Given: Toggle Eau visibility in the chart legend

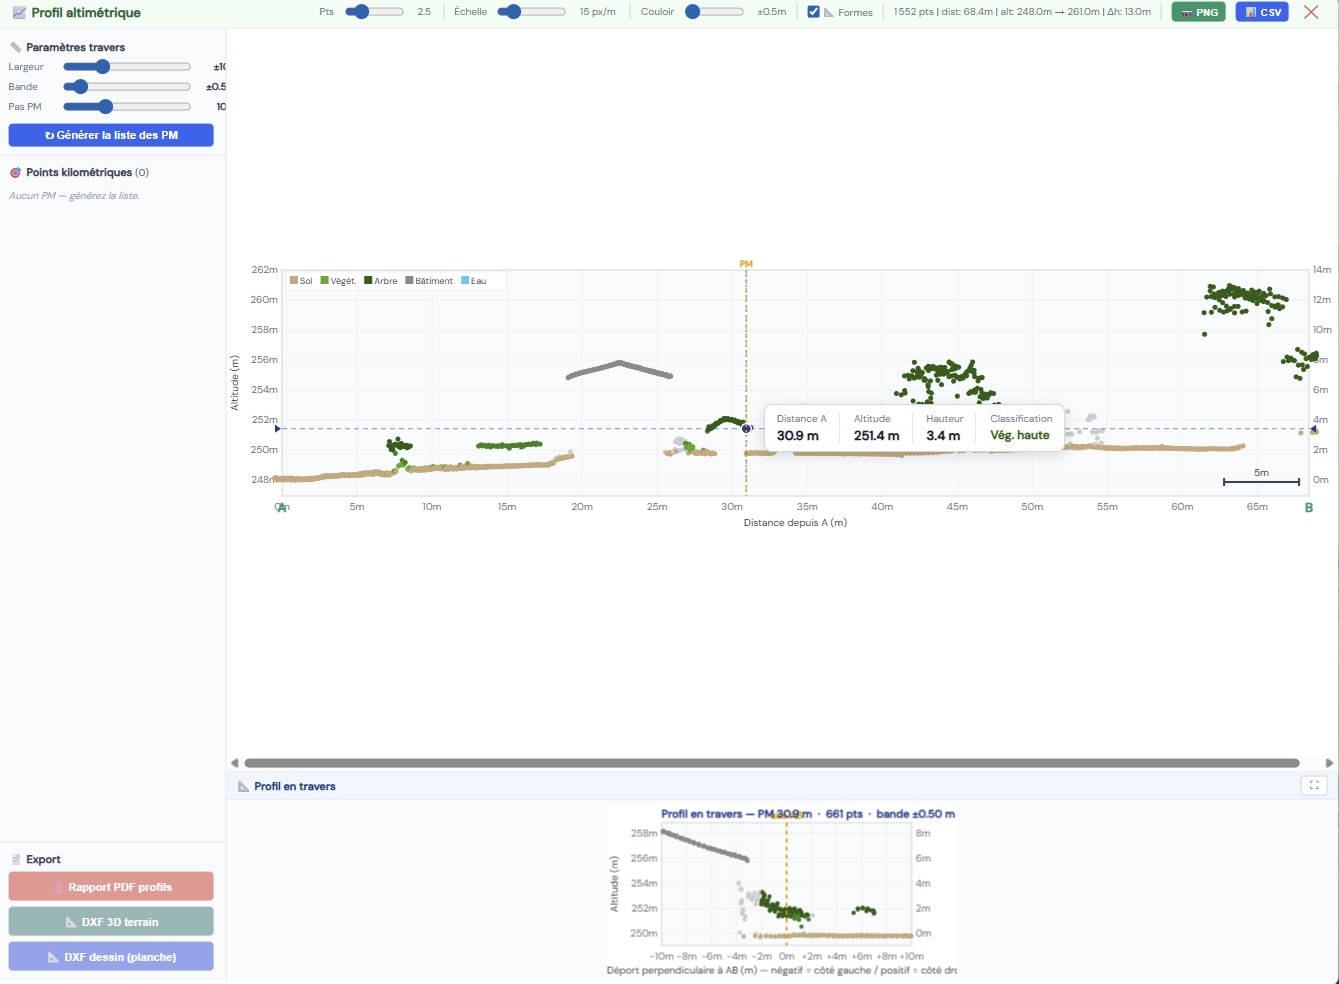Looking at the screenshot, I should tap(464, 281).
